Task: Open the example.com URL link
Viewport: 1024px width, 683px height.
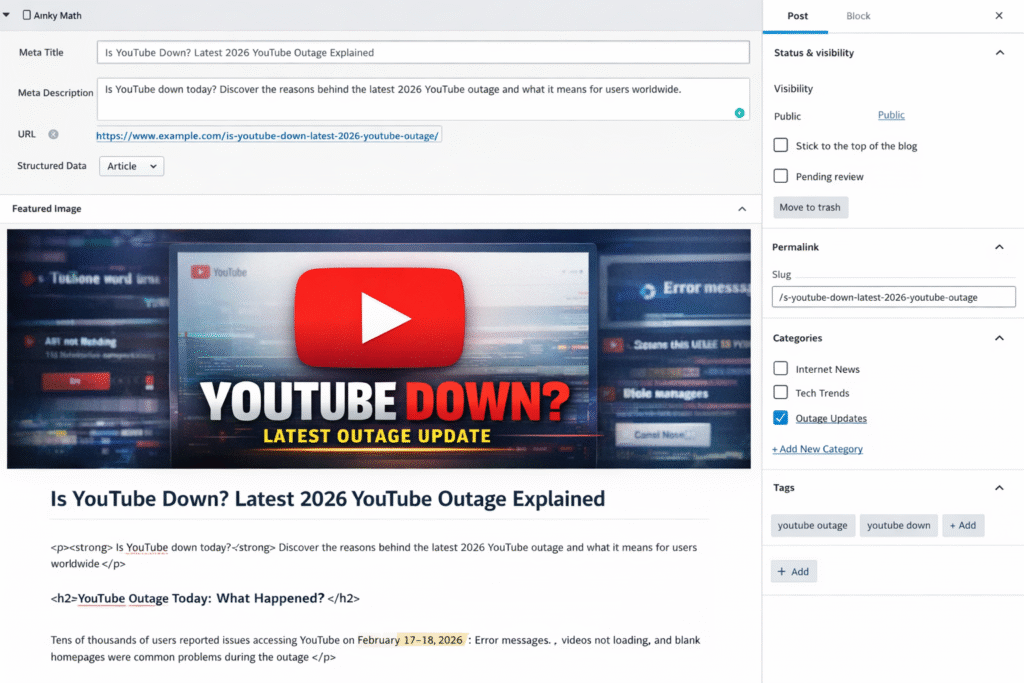Action: pyautogui.click(x=267, y=136)
